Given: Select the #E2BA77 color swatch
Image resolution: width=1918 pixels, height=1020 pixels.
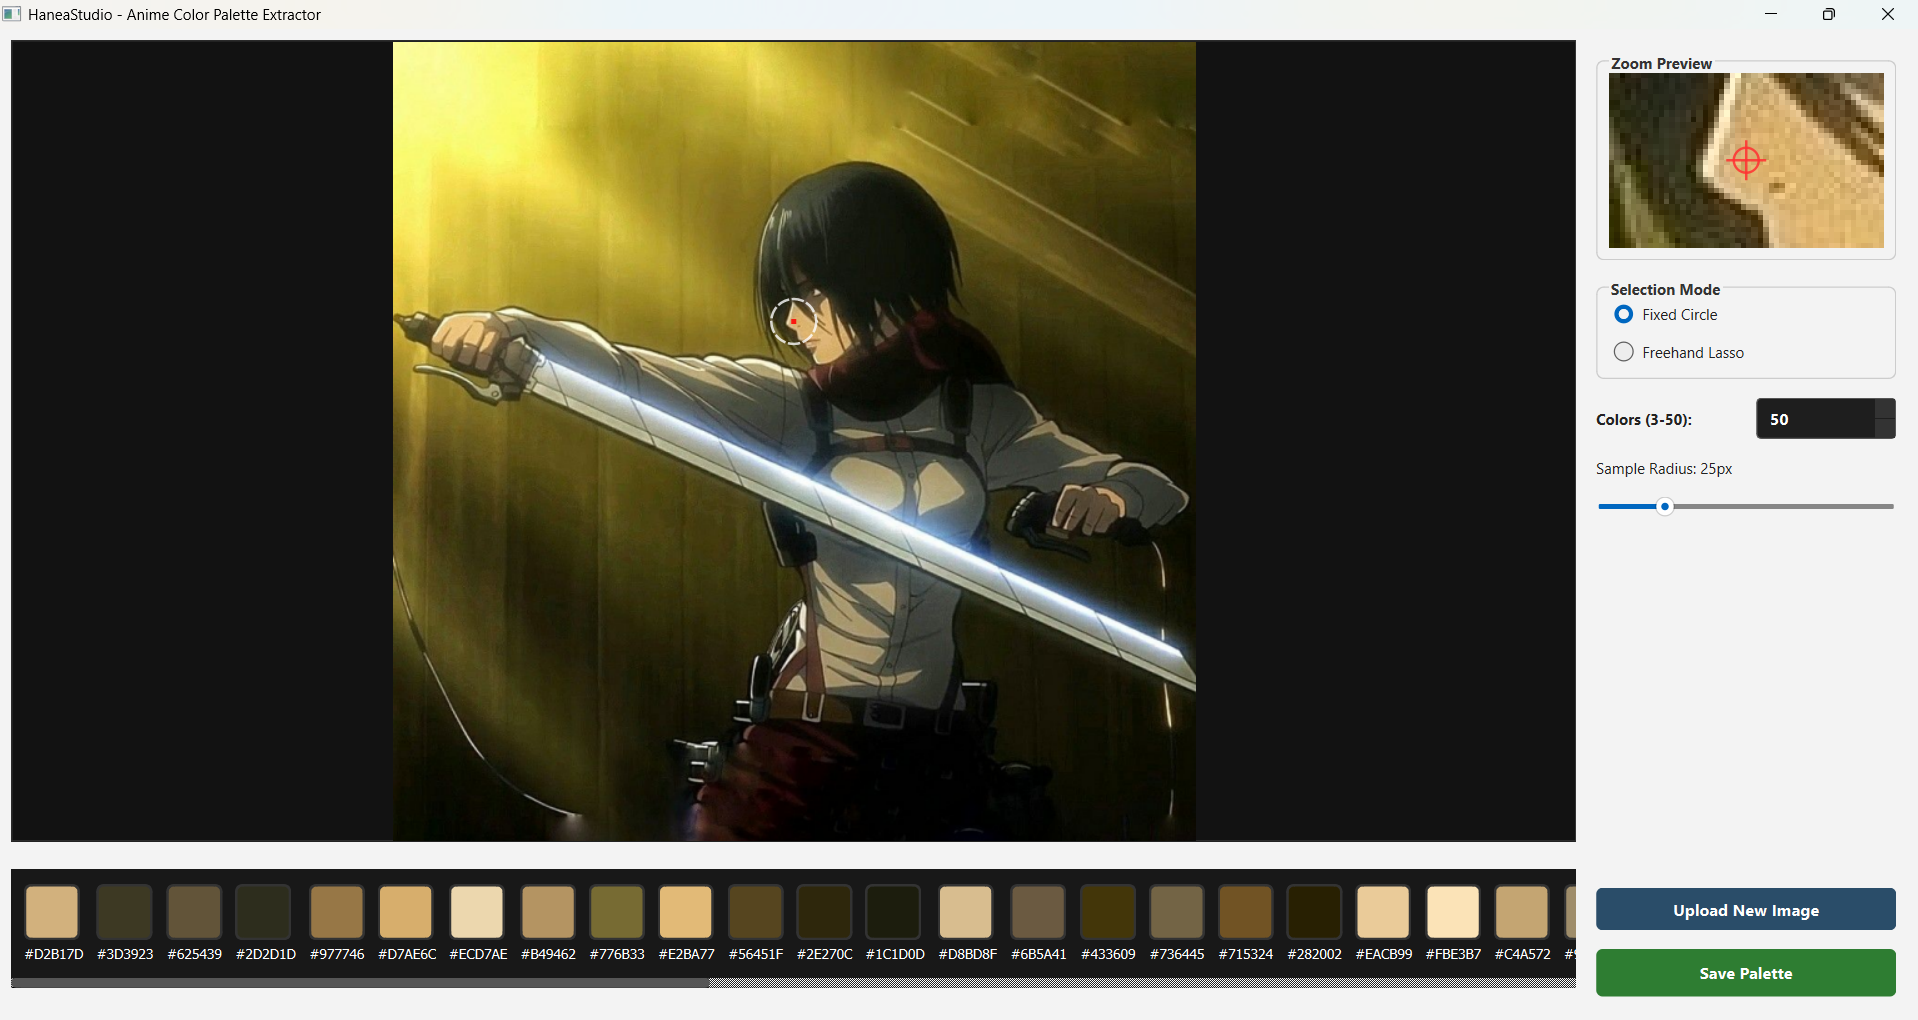Looking at the screenshot, I should (685, 911).
